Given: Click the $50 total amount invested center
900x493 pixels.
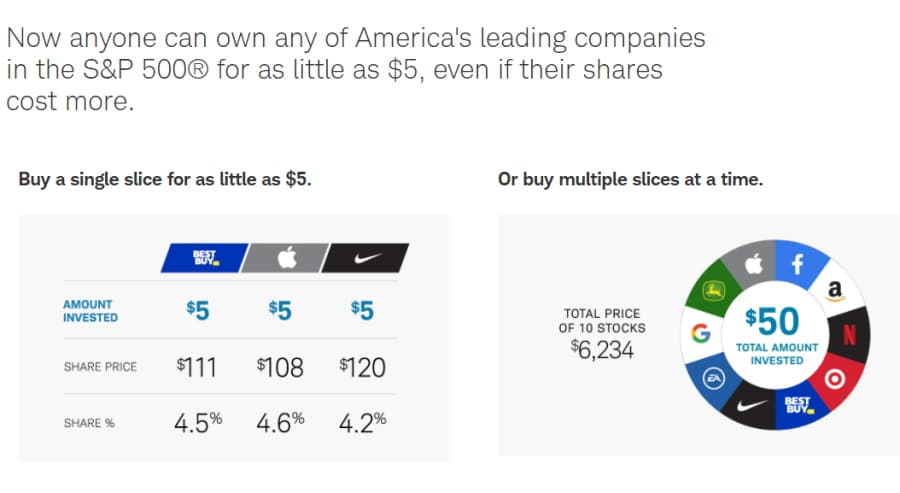Looking at the screenshot, I should 776,335.
